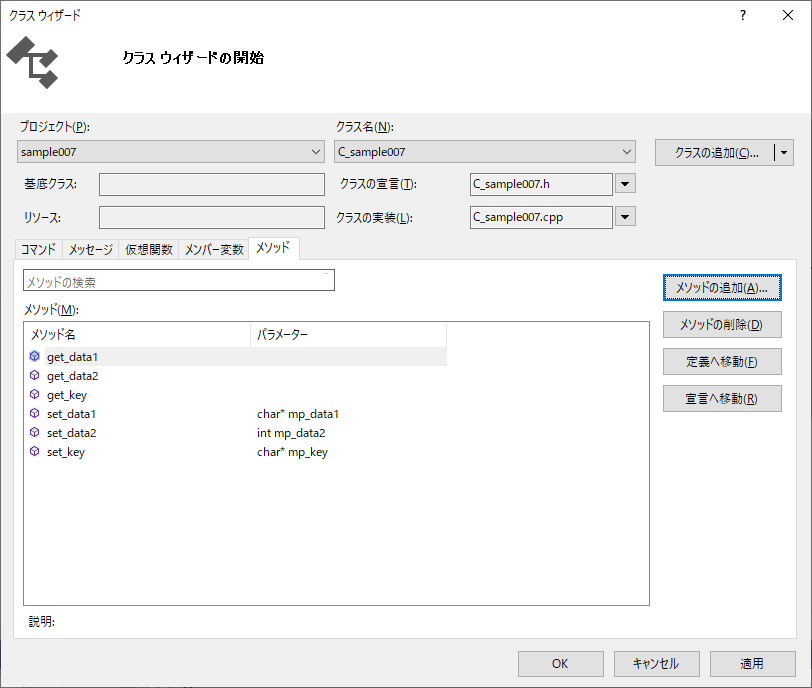The width and height of the screenshot is (812, 688).
Task: Click the method icon next to set_data1
Action: (35, 414)
